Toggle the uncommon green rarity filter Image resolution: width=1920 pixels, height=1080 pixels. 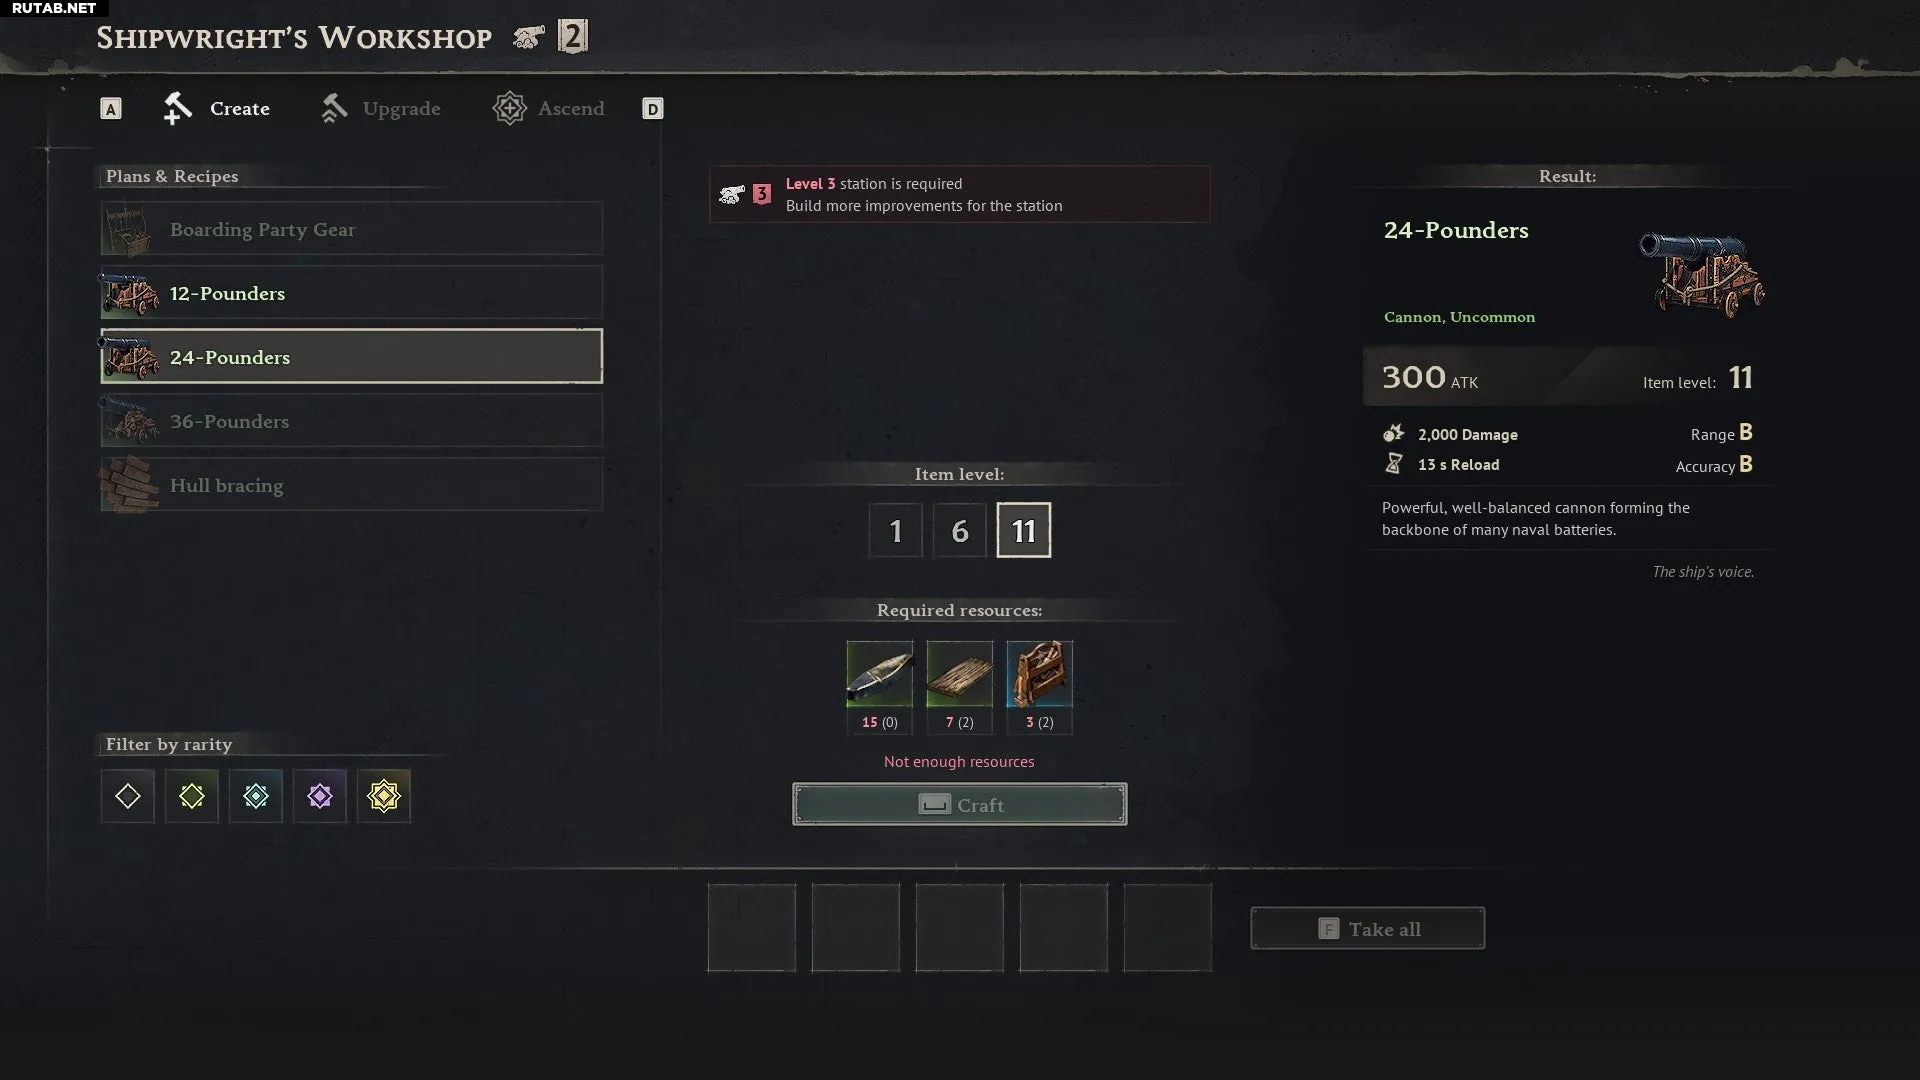(x=192, y=796)
